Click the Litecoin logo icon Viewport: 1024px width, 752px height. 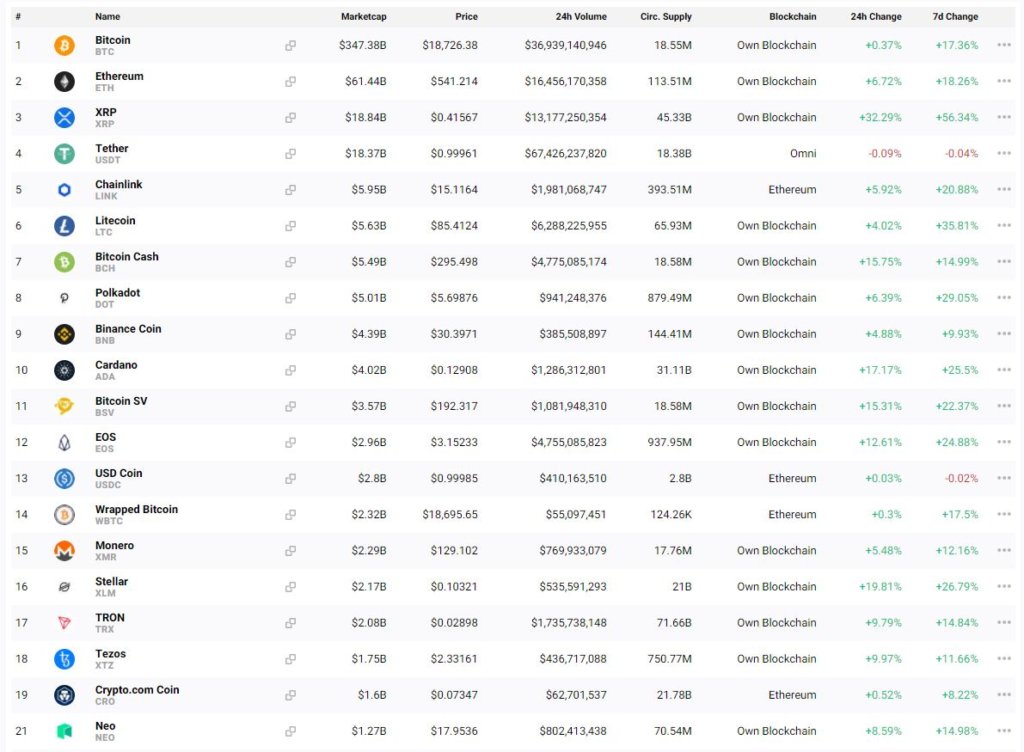[64, 226]
